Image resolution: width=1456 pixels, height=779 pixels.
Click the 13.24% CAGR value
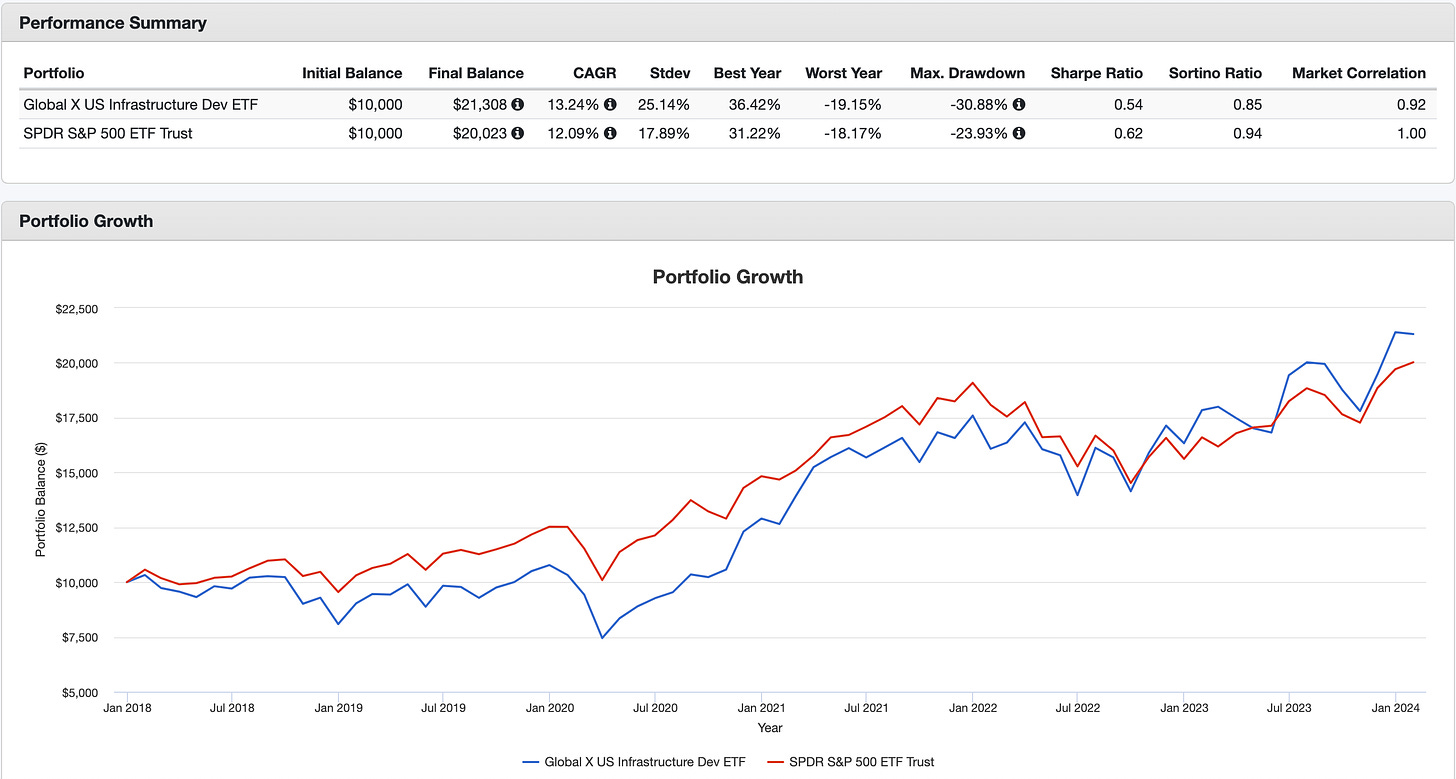[573, 104]
